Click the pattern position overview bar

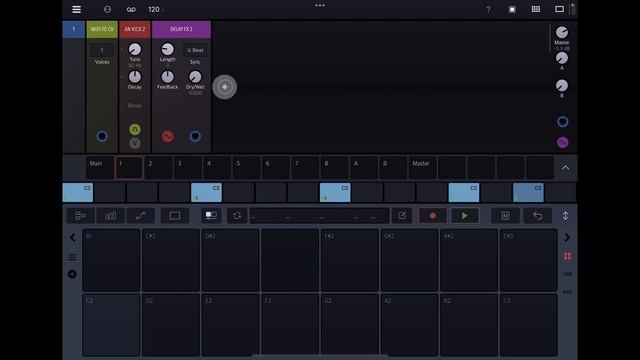(319, 216)
